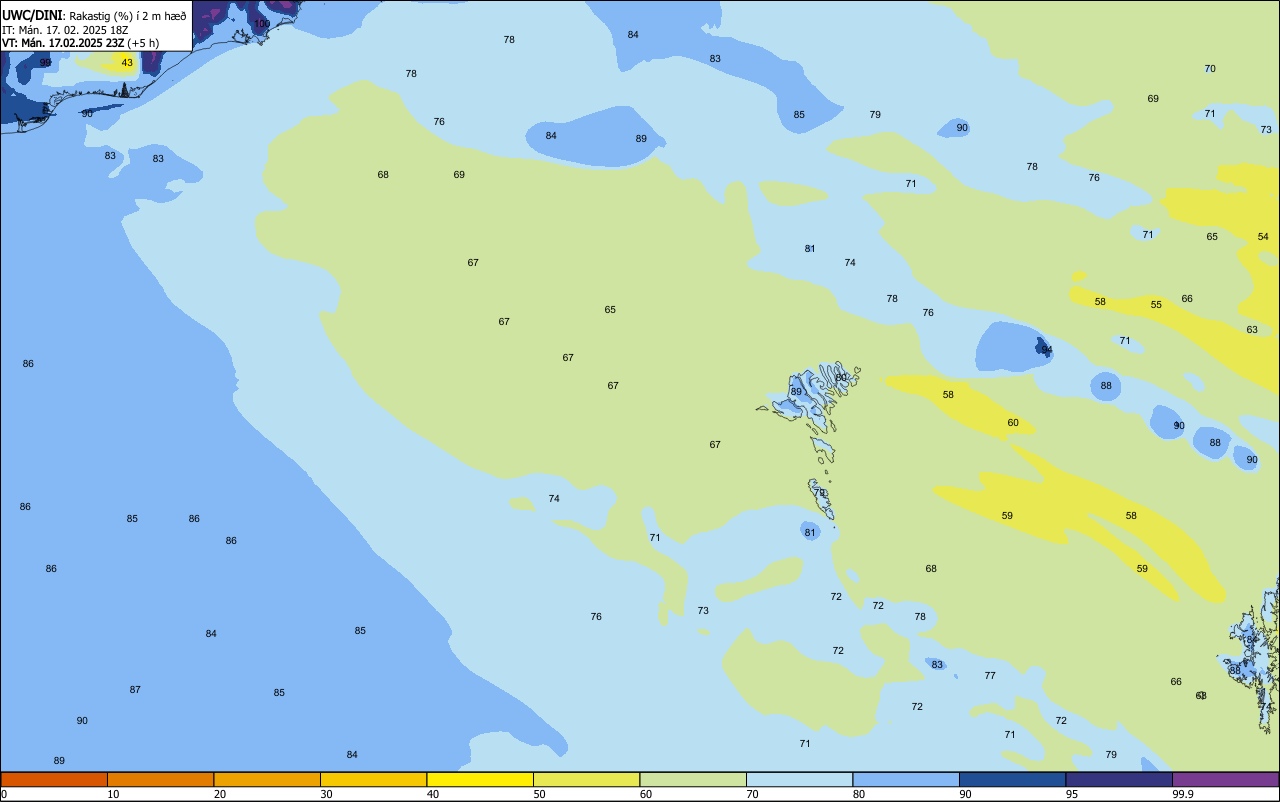
Task: Click the '60' value in the yellow band
Action: coord(1013,423)
